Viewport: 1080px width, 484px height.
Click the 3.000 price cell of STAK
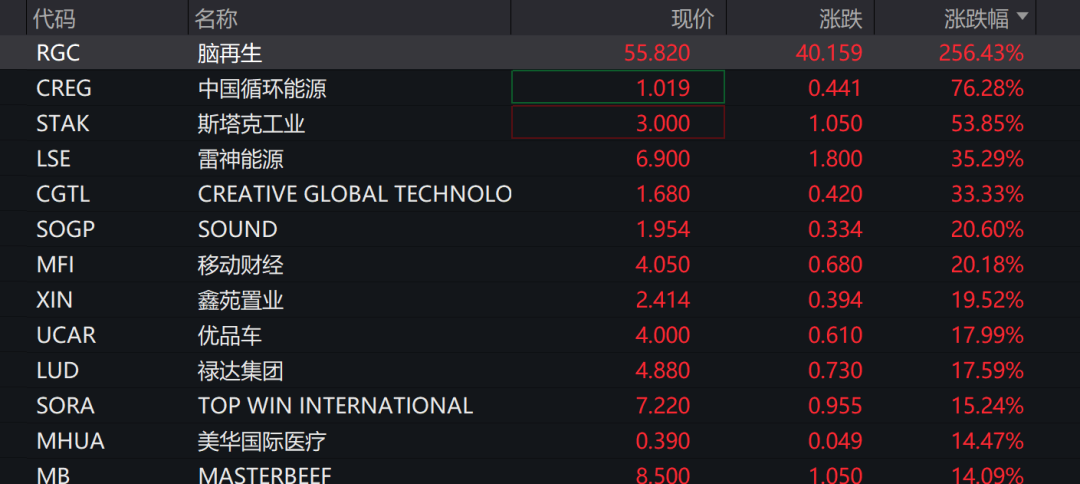pyautogui.click(x=618, y=123)
